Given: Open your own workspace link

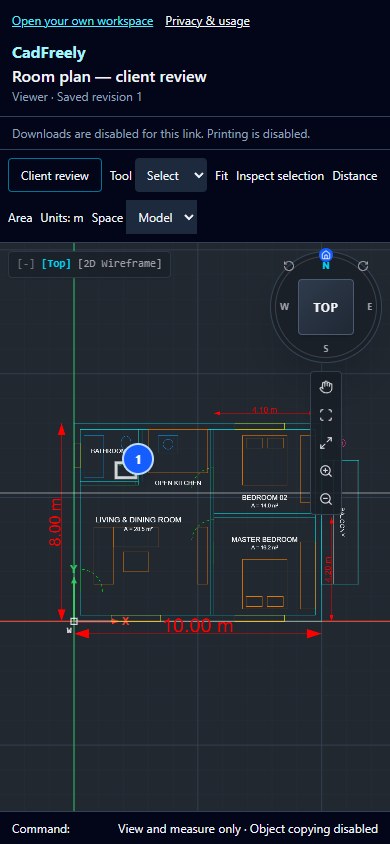Looking at the screenshot, I should pyautogui.click(x=82, y=21).
